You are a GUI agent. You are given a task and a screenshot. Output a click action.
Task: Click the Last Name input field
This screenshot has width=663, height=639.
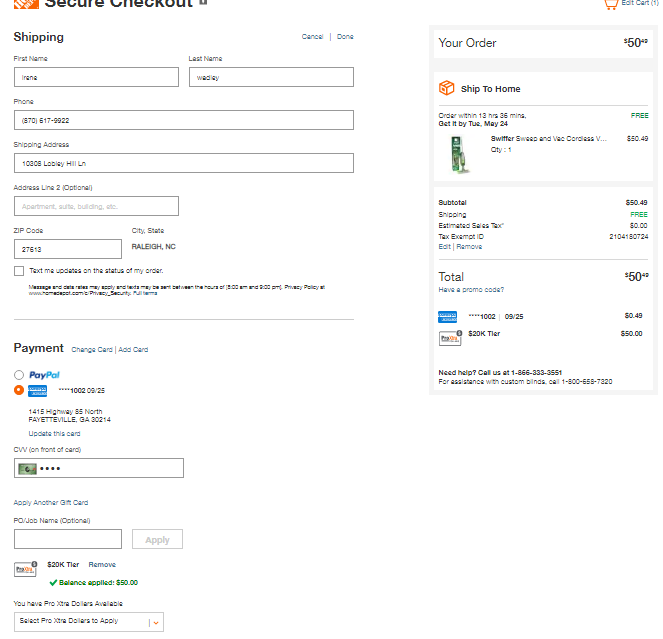pyautogui.click(x=271, y=77)
